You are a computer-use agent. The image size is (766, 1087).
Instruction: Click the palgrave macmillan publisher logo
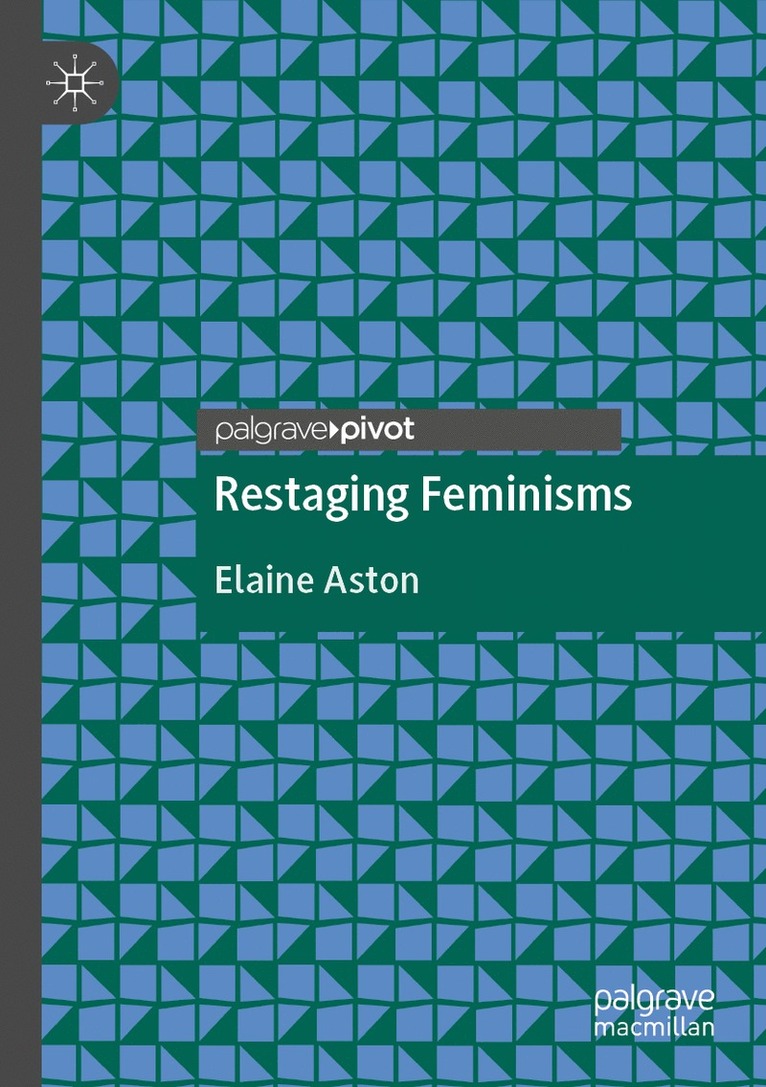point(654,1019)
